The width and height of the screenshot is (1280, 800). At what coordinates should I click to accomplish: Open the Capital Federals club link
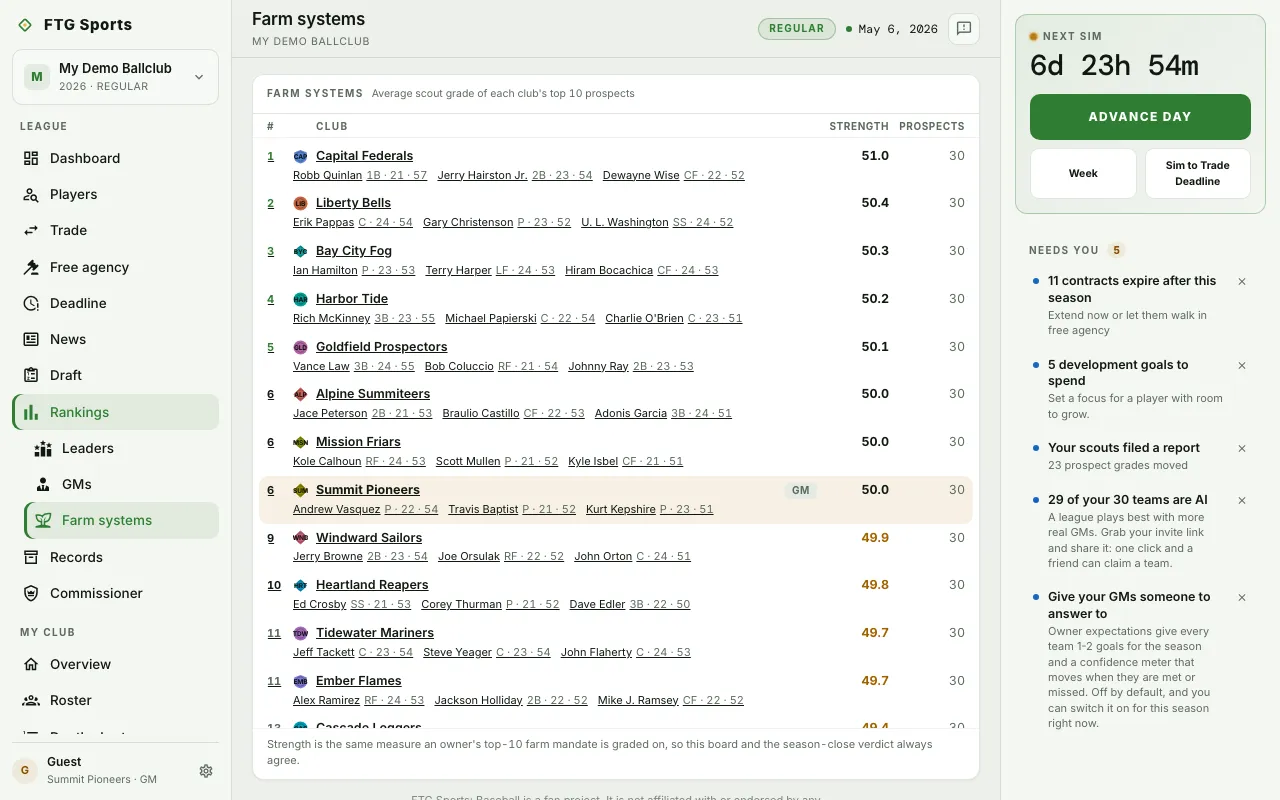pos(364,156)
